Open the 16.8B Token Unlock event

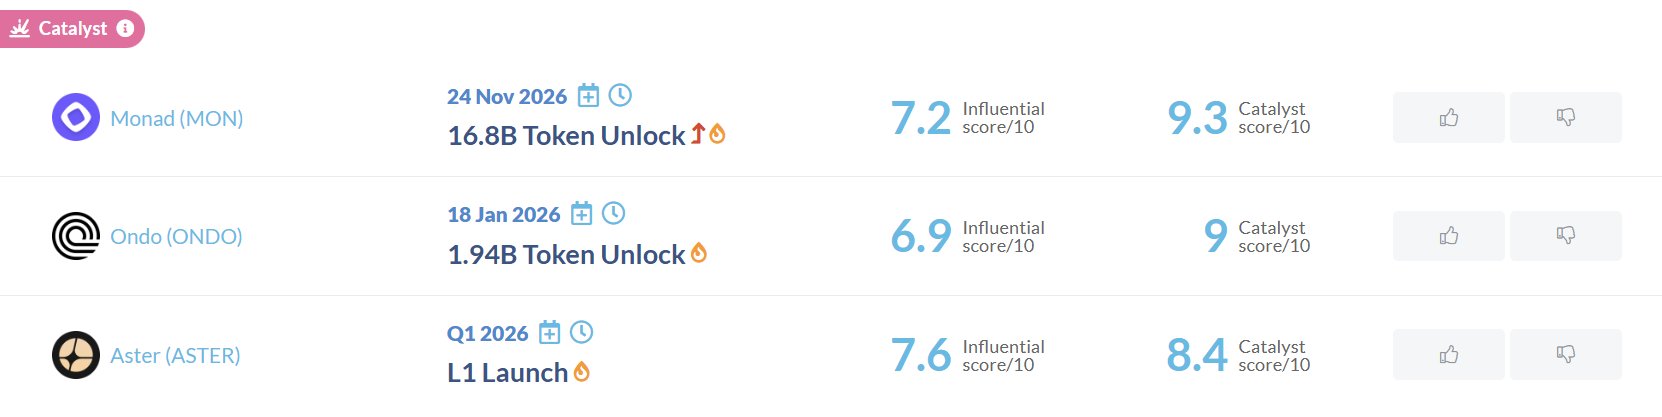pos(566,136)
